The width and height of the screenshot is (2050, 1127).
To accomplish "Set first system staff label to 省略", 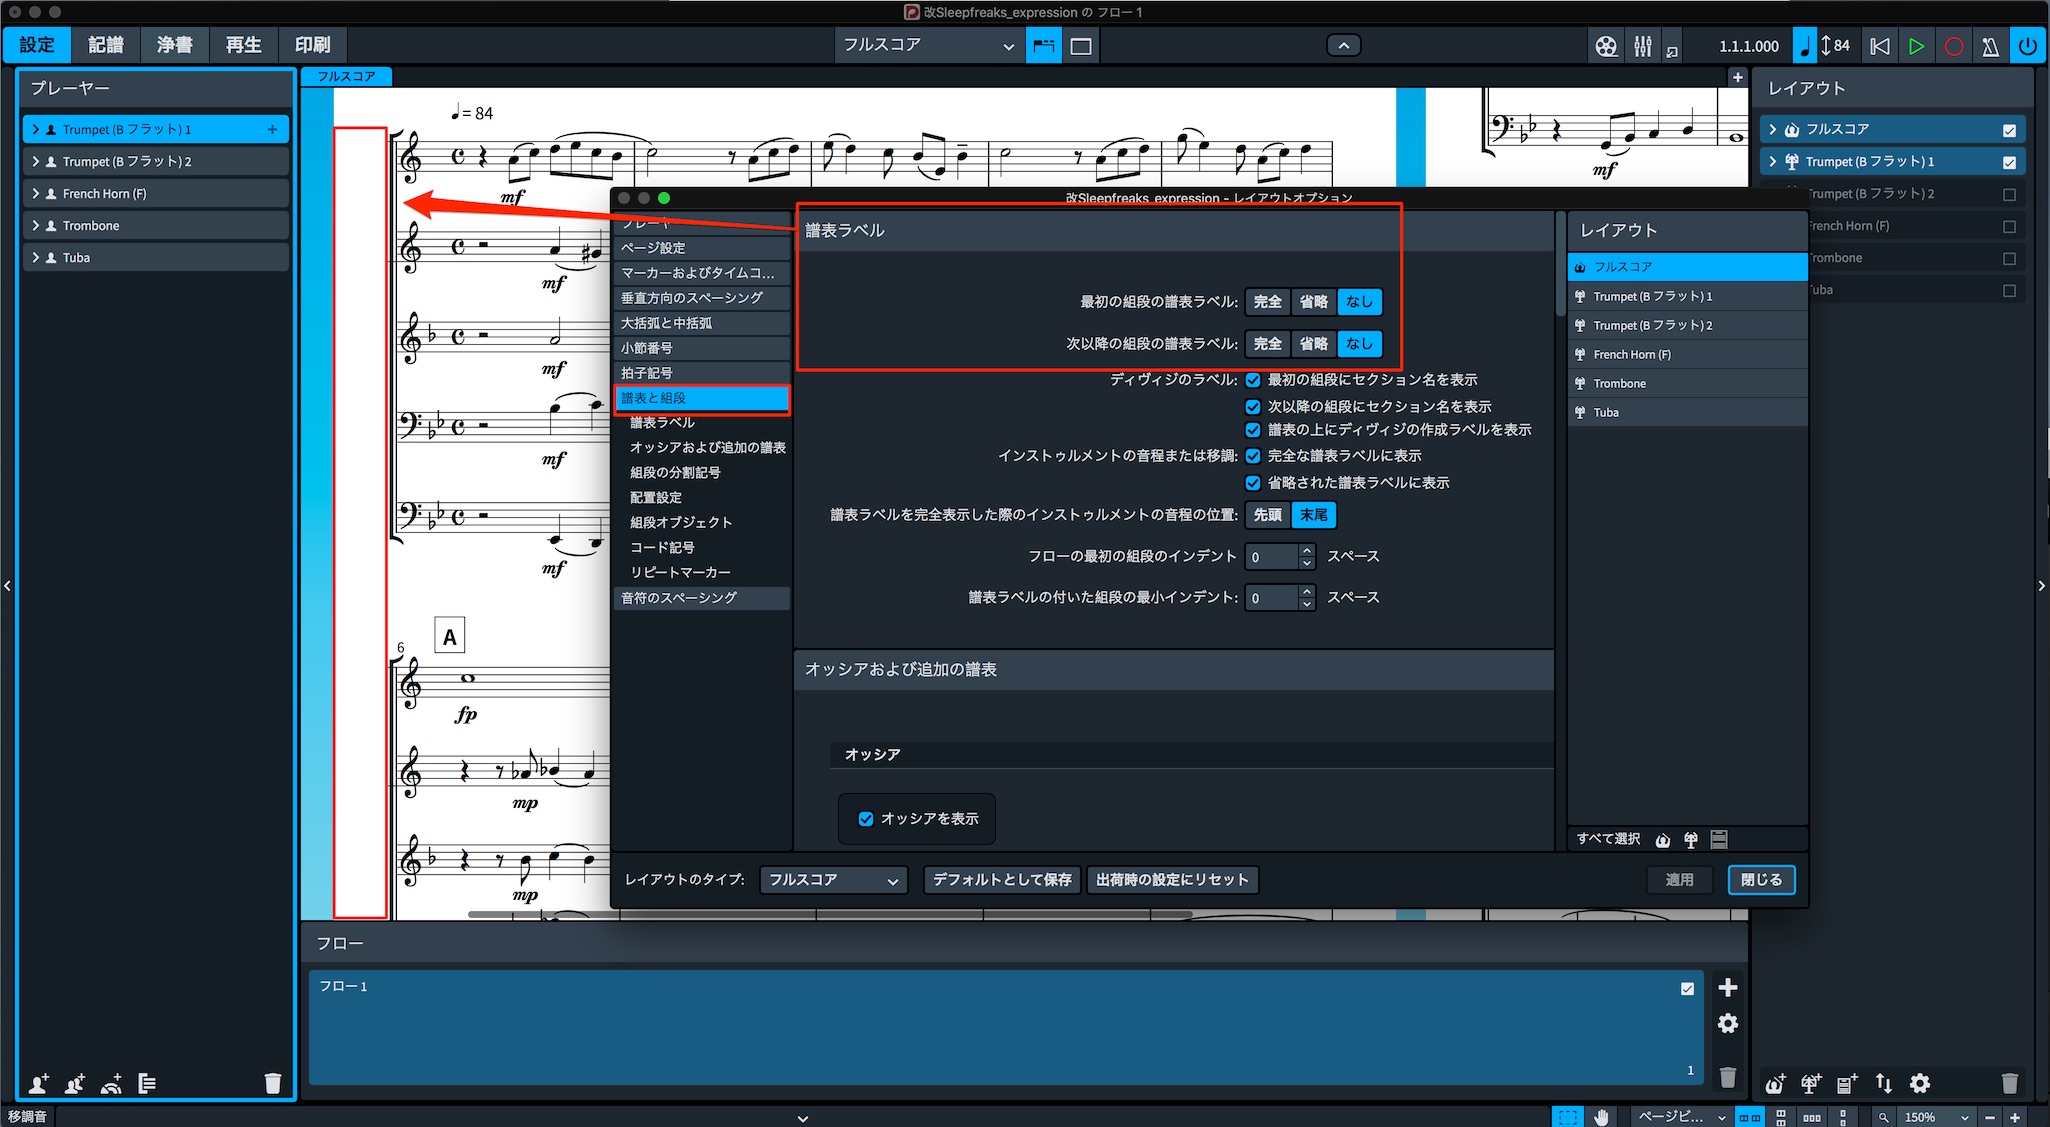I will pos(1313,302).
